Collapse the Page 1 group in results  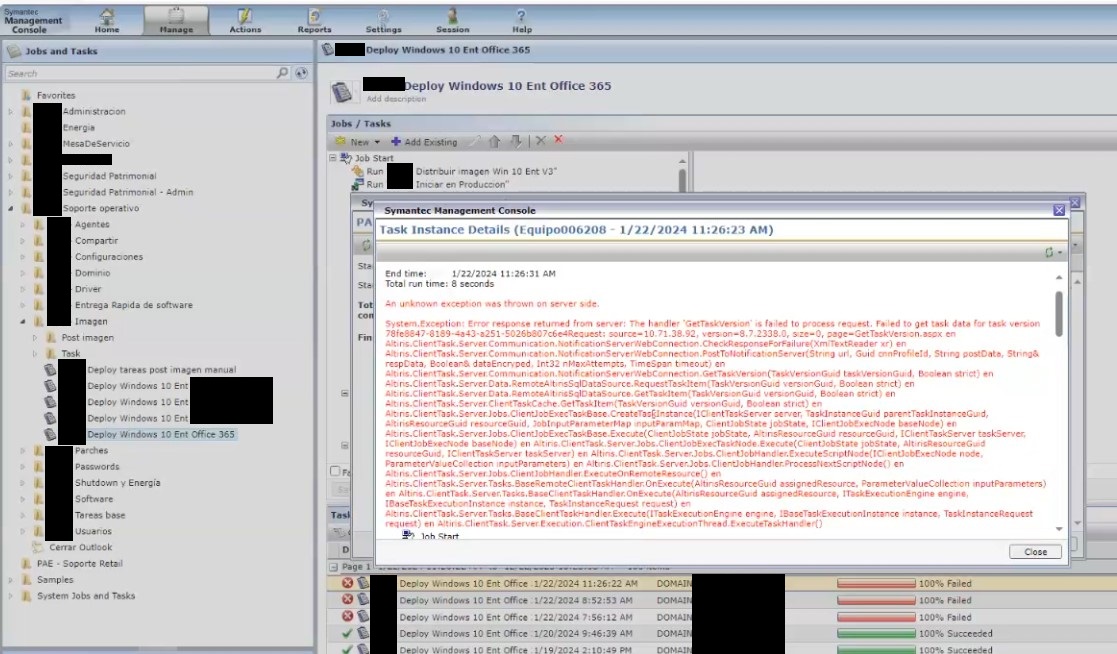333,566
